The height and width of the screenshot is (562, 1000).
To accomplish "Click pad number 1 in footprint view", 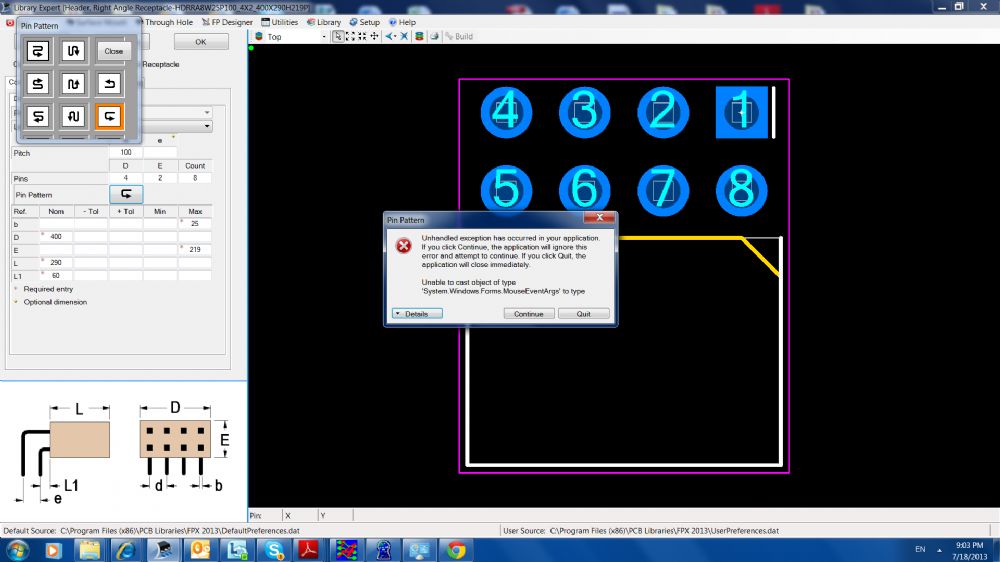I will pyautogui.click(x=741, y=112).
